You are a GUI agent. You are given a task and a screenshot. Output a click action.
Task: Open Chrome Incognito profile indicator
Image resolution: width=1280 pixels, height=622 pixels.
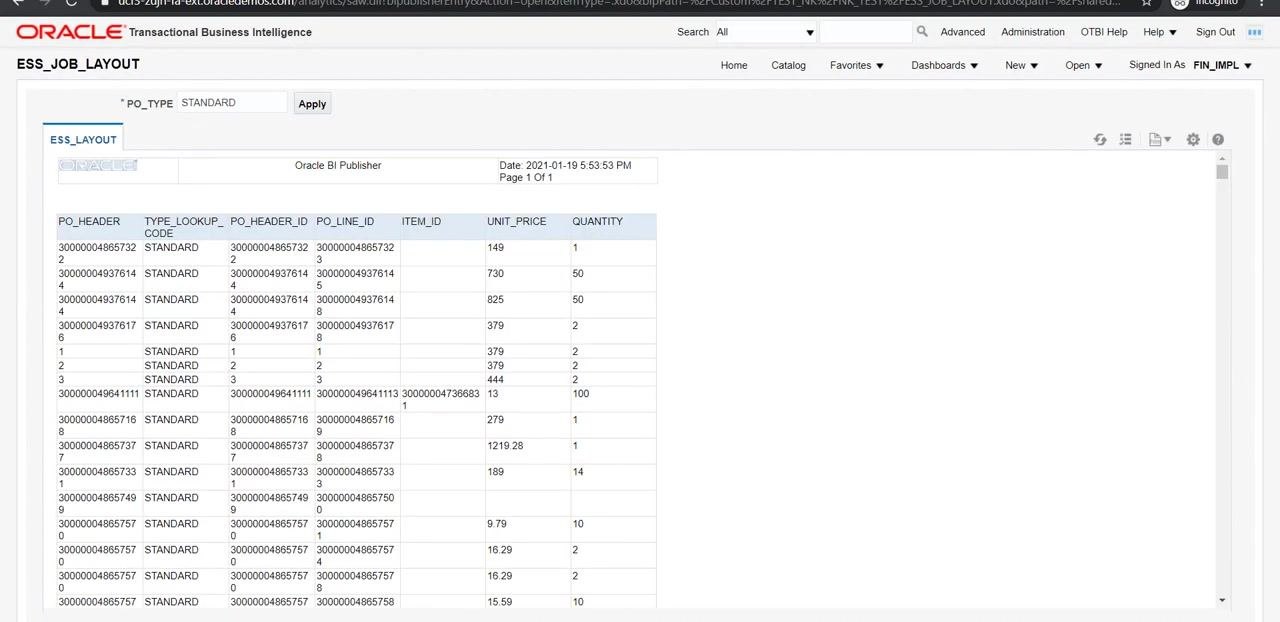(1204, 3)
